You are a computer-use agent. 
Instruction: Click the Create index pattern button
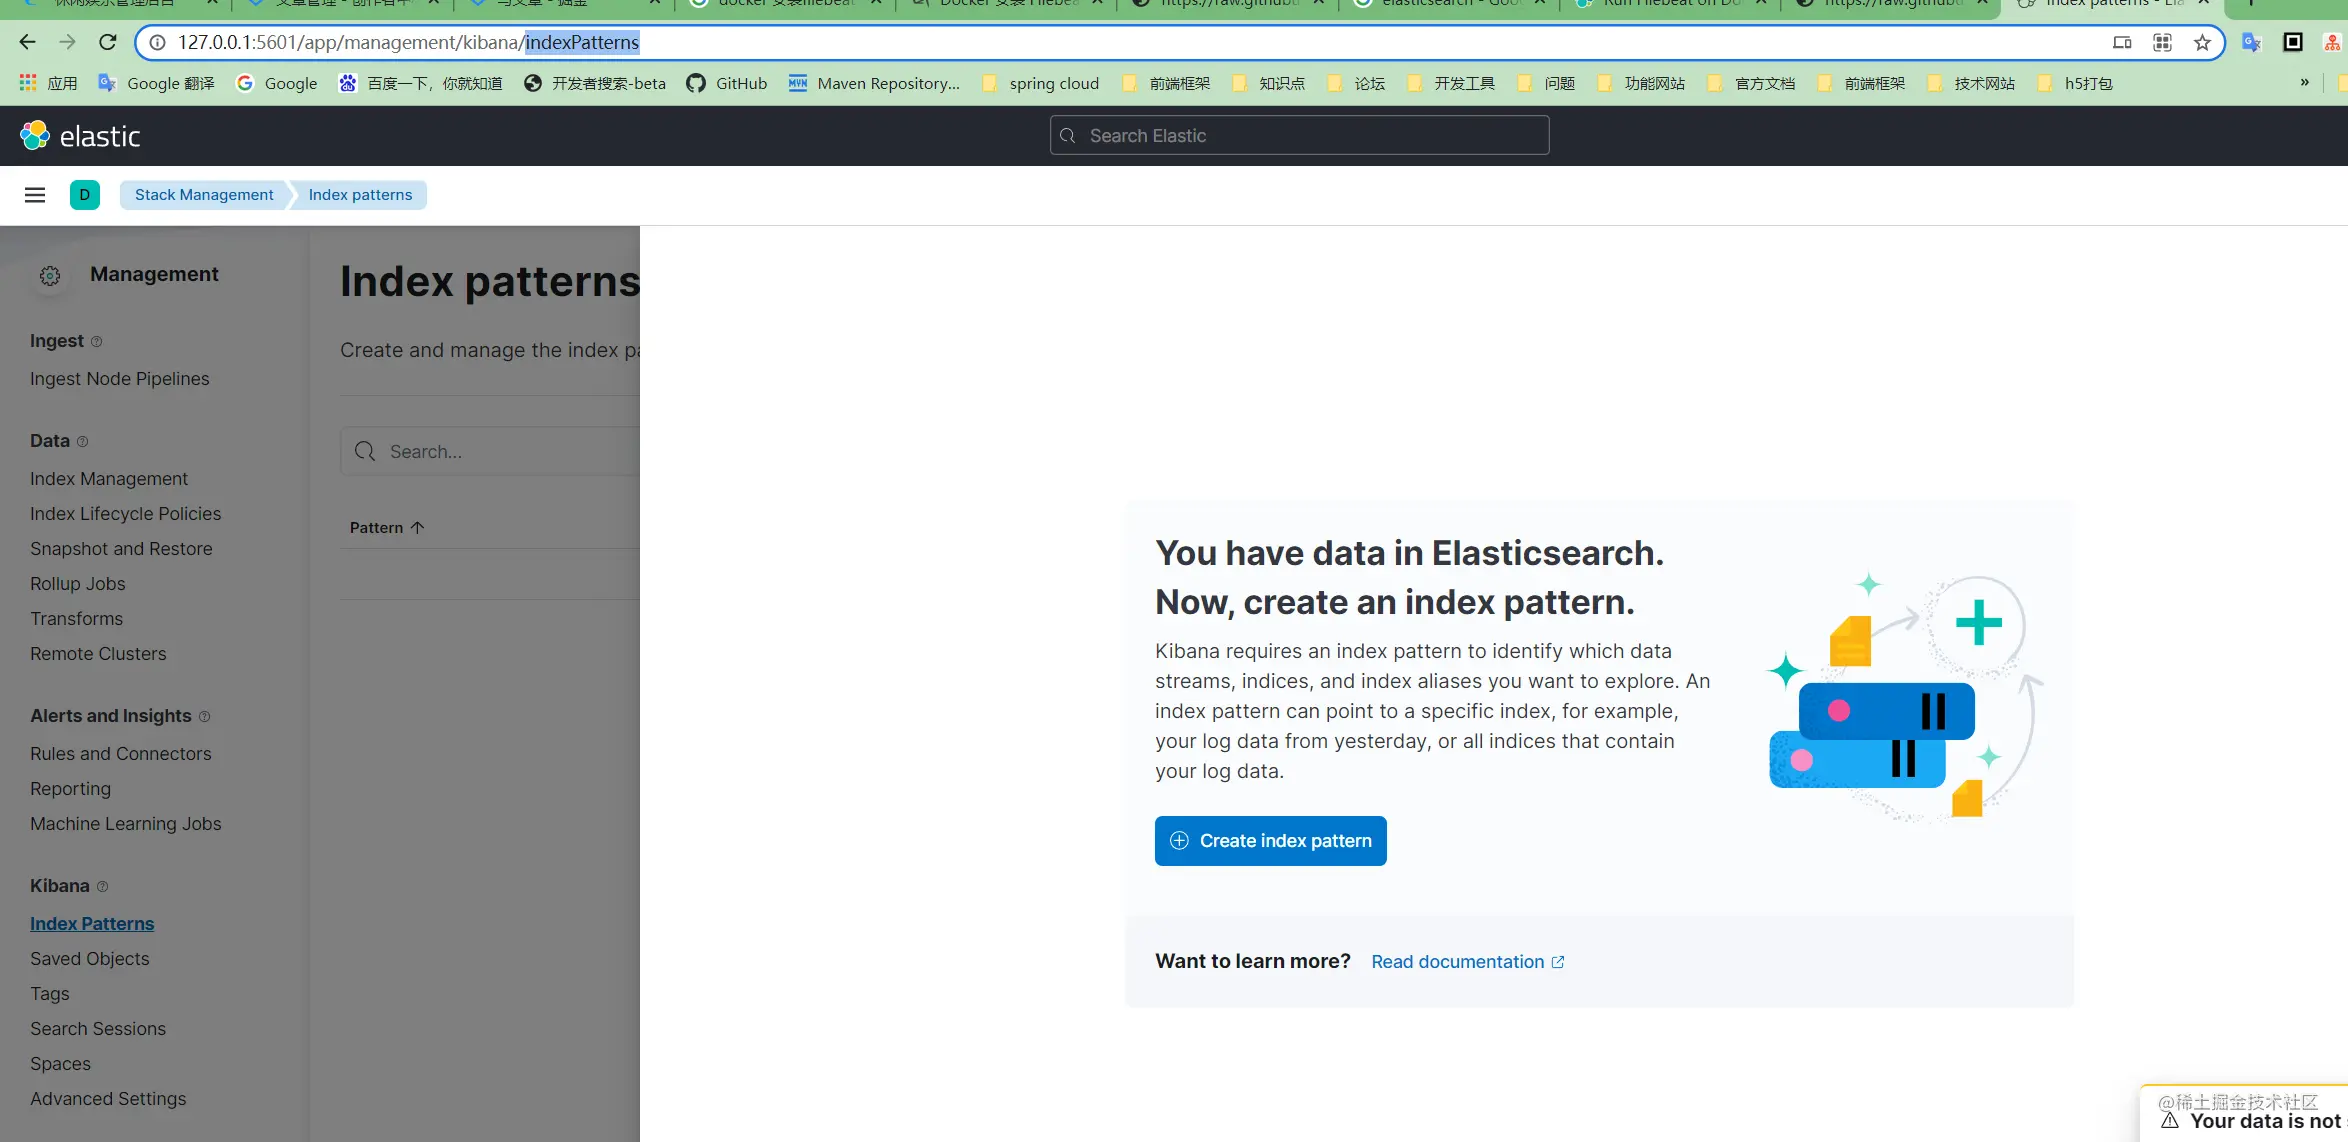point(1271,841)
